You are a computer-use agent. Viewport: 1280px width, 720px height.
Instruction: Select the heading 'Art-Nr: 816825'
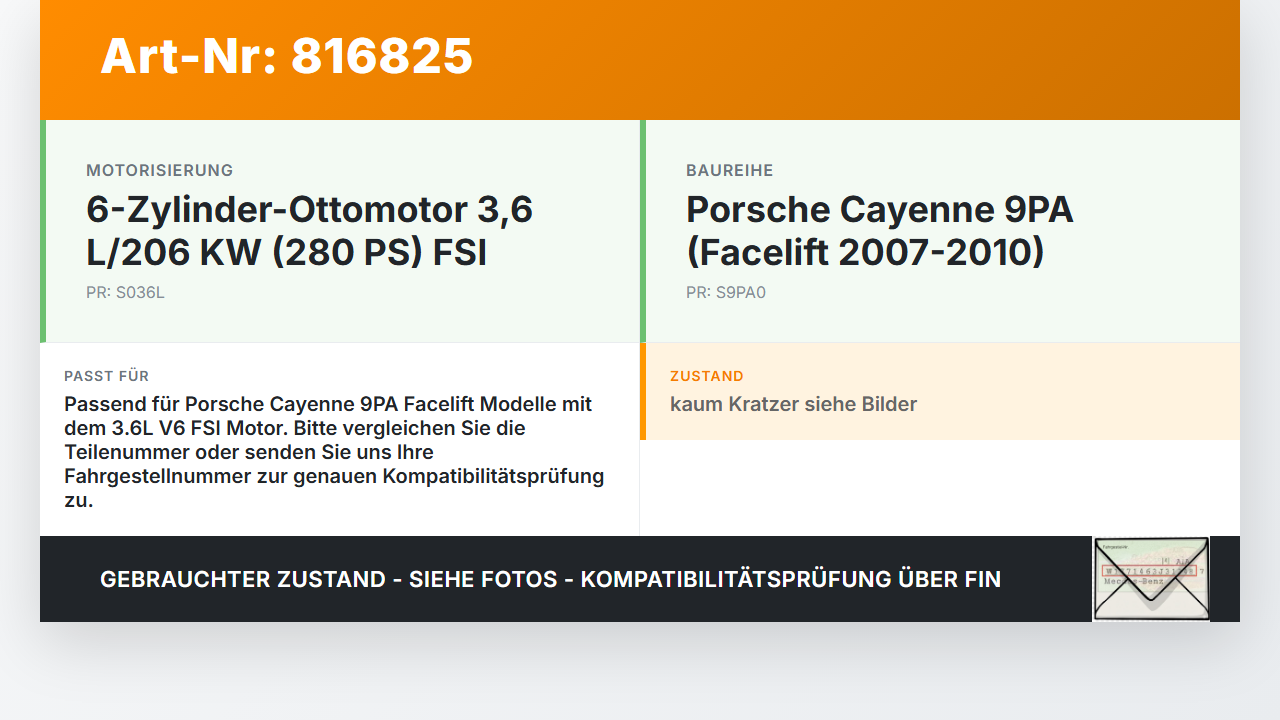286,56
